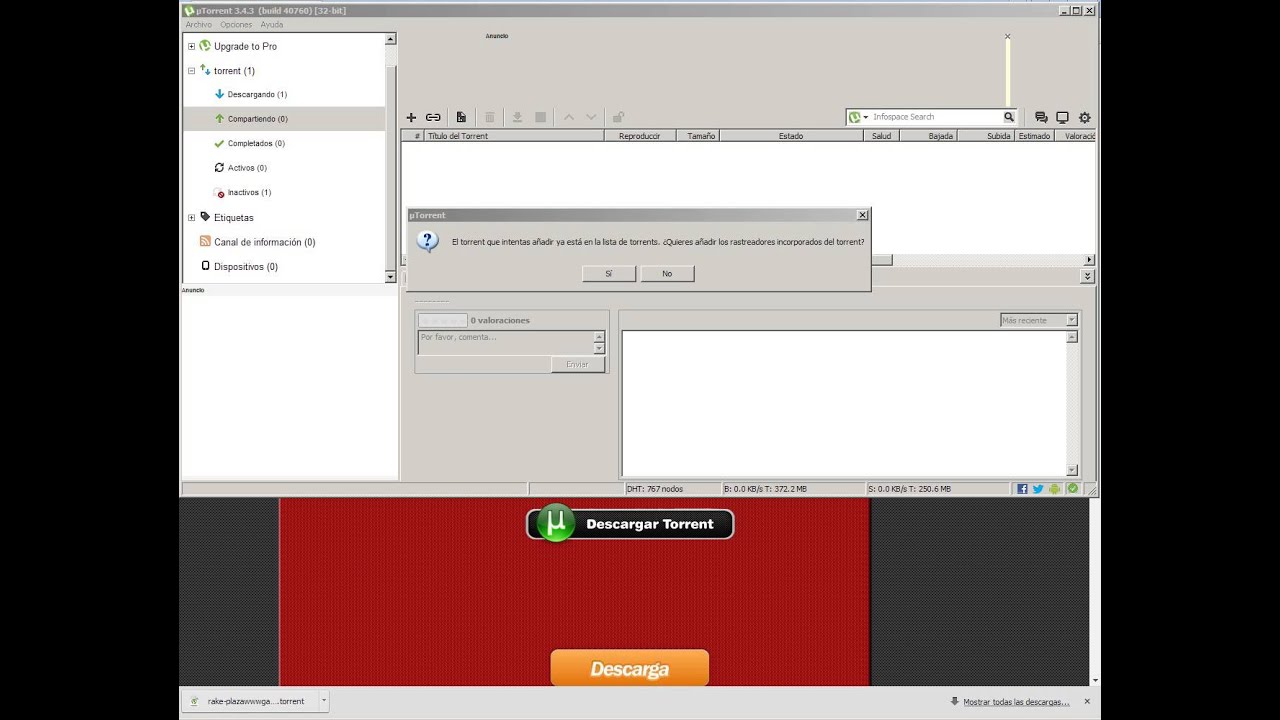Screen dimensions: 1280x720
Task: Click the Stop square toolbar icon
Action: 540,117
